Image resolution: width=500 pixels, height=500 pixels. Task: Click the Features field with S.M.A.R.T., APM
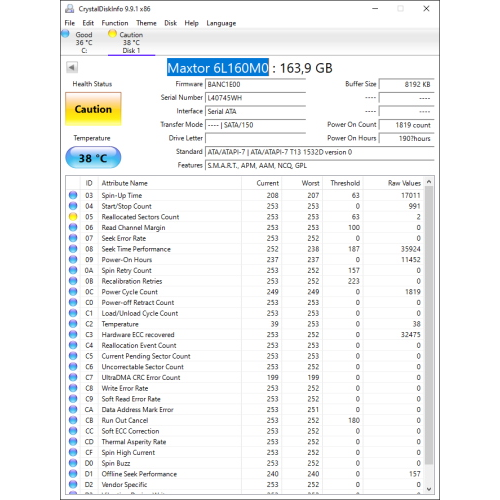(x=320, y=166)
